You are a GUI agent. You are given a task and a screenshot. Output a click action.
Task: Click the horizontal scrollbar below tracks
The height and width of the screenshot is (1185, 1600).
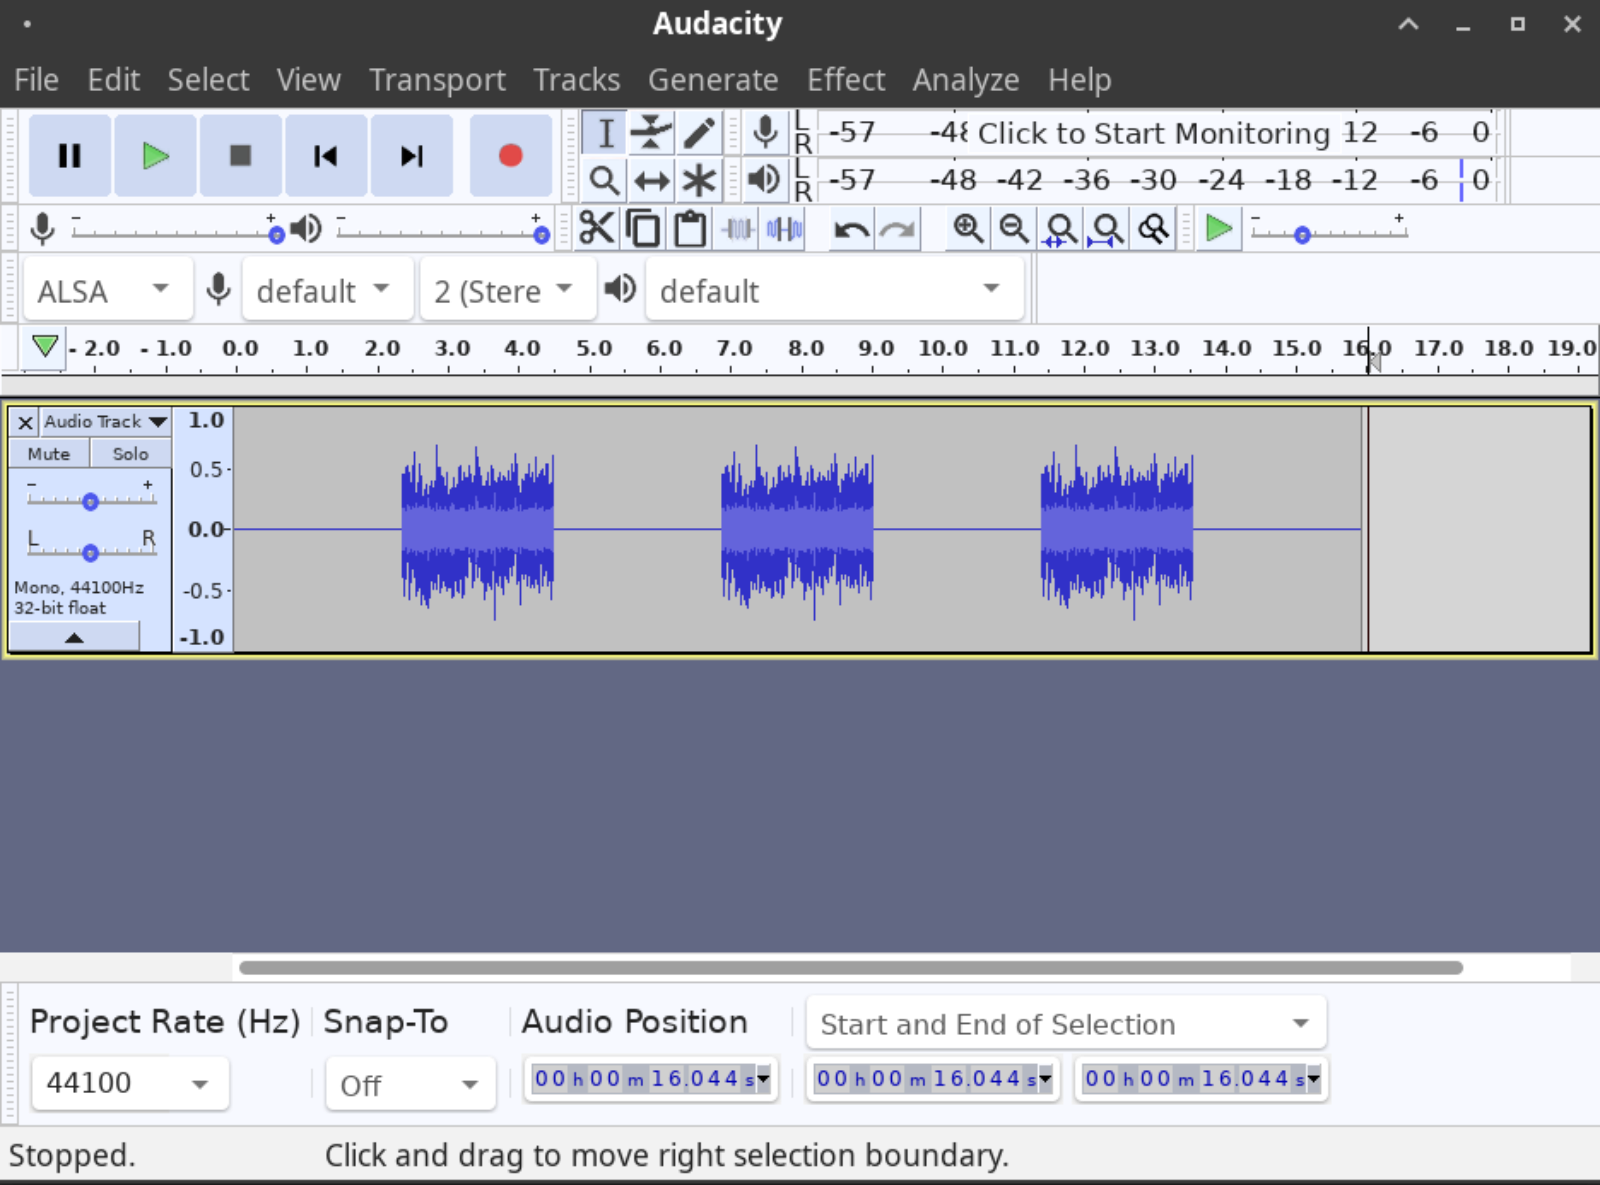click(x=851, y=967)
